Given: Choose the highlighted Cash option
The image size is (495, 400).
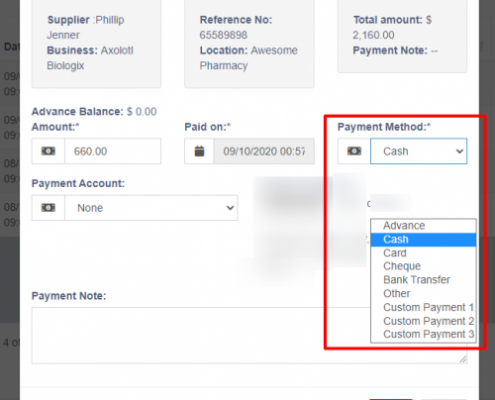Looking at the screenshot, I should (423, 240).
